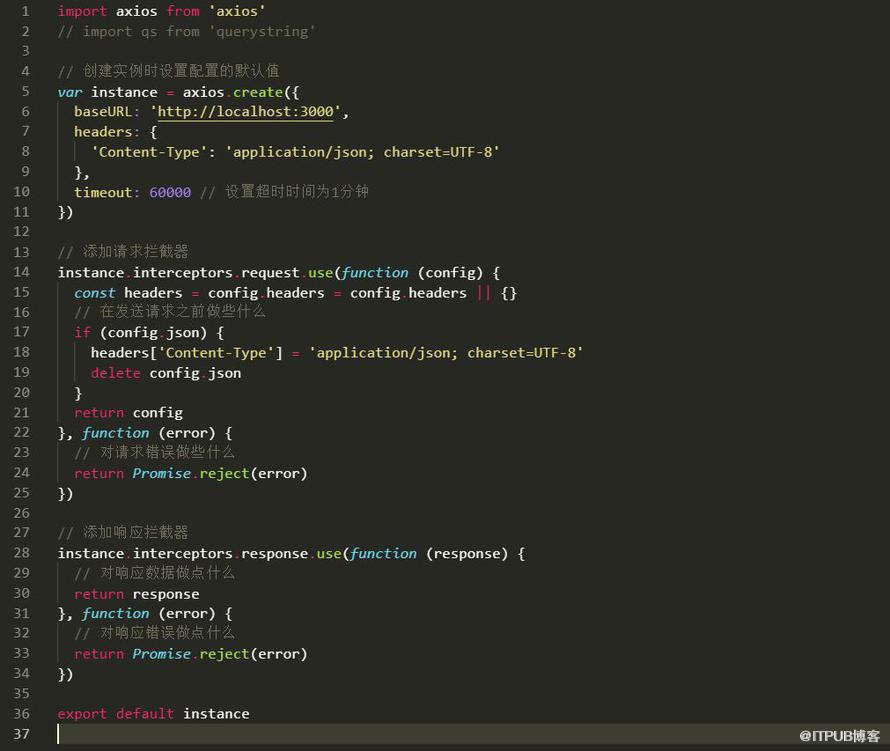Click the const keyword on line 15

click(x=95, y=293)
